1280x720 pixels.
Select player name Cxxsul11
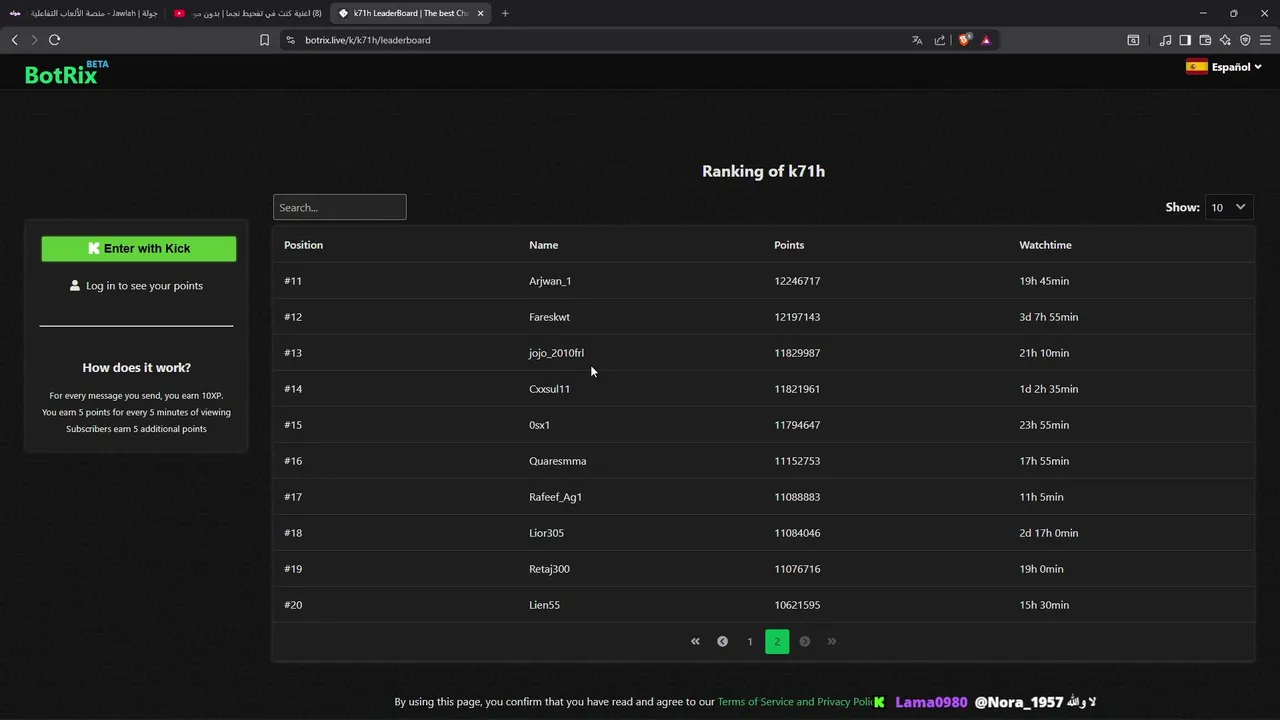pyautogui.click(x=549, y=389)
